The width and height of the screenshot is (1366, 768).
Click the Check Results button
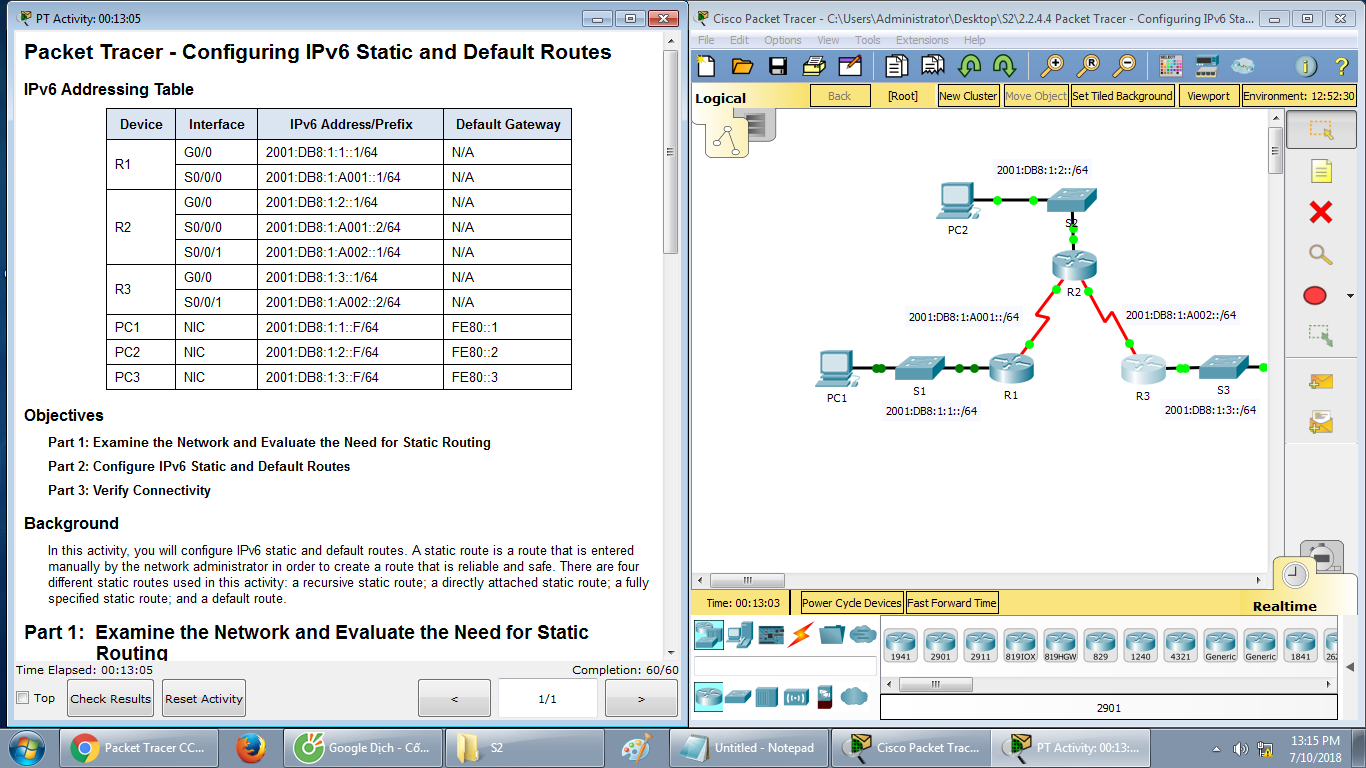click(110, 698)
